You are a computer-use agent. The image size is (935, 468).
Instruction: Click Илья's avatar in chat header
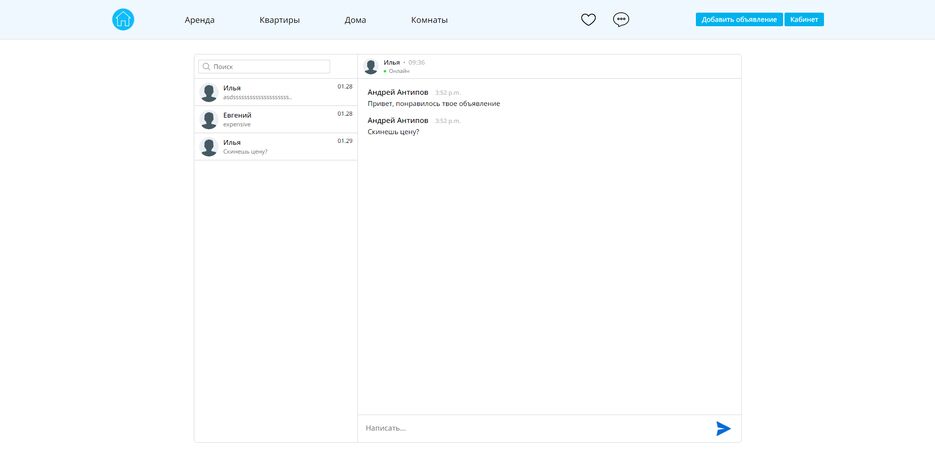371,66
